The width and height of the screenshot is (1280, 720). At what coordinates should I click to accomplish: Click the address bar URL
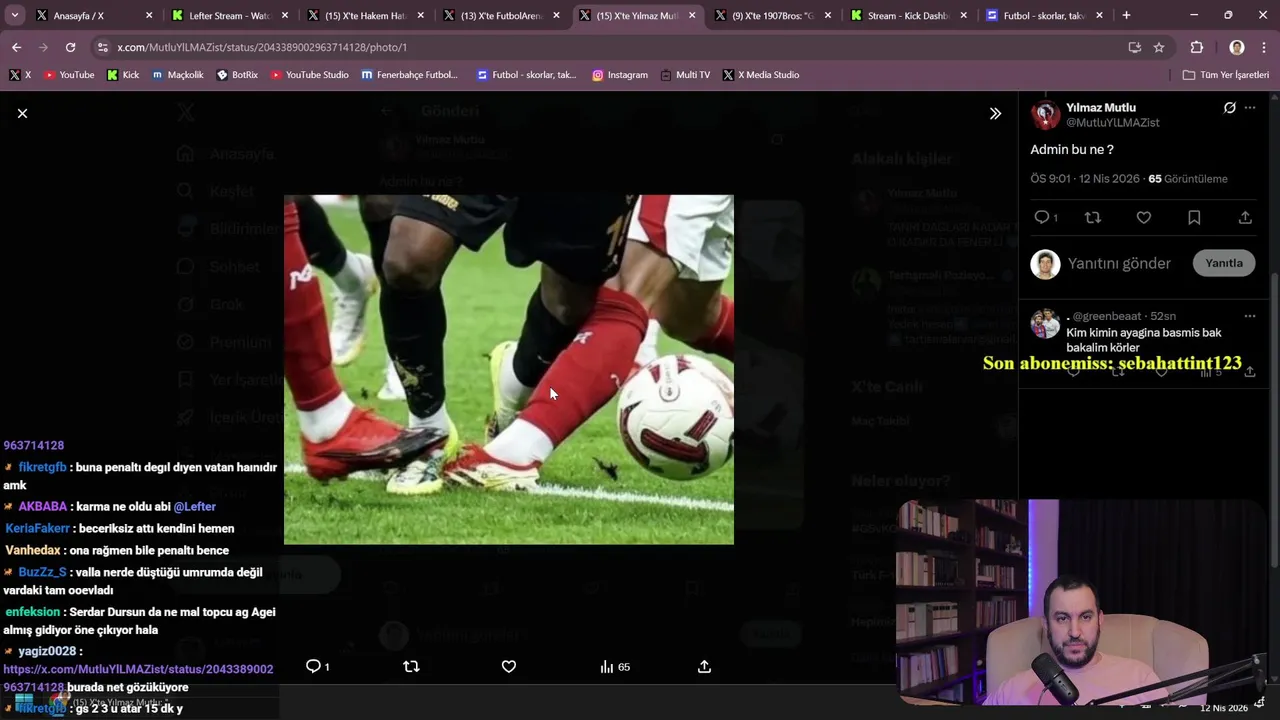point(262,47)
